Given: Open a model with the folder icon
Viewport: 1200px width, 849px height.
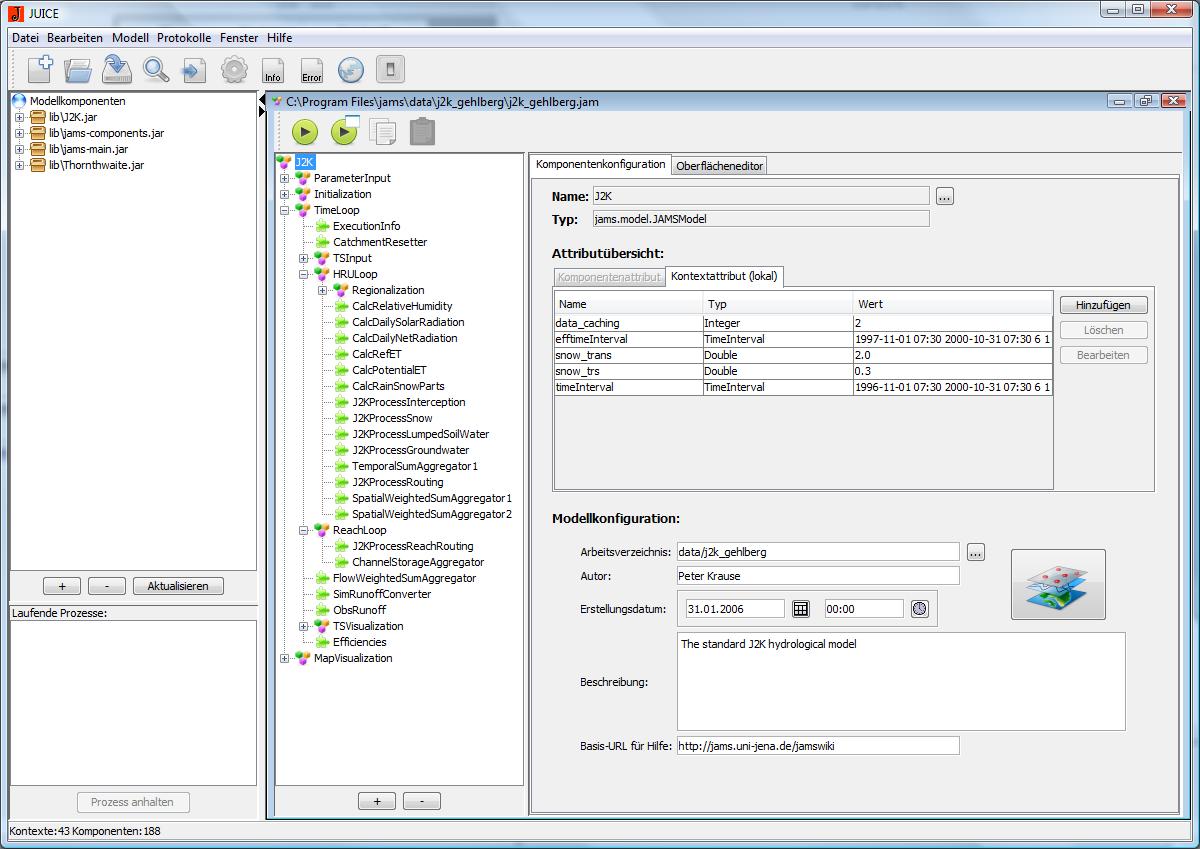Looking at the screenshot, I should click(78, 70).
